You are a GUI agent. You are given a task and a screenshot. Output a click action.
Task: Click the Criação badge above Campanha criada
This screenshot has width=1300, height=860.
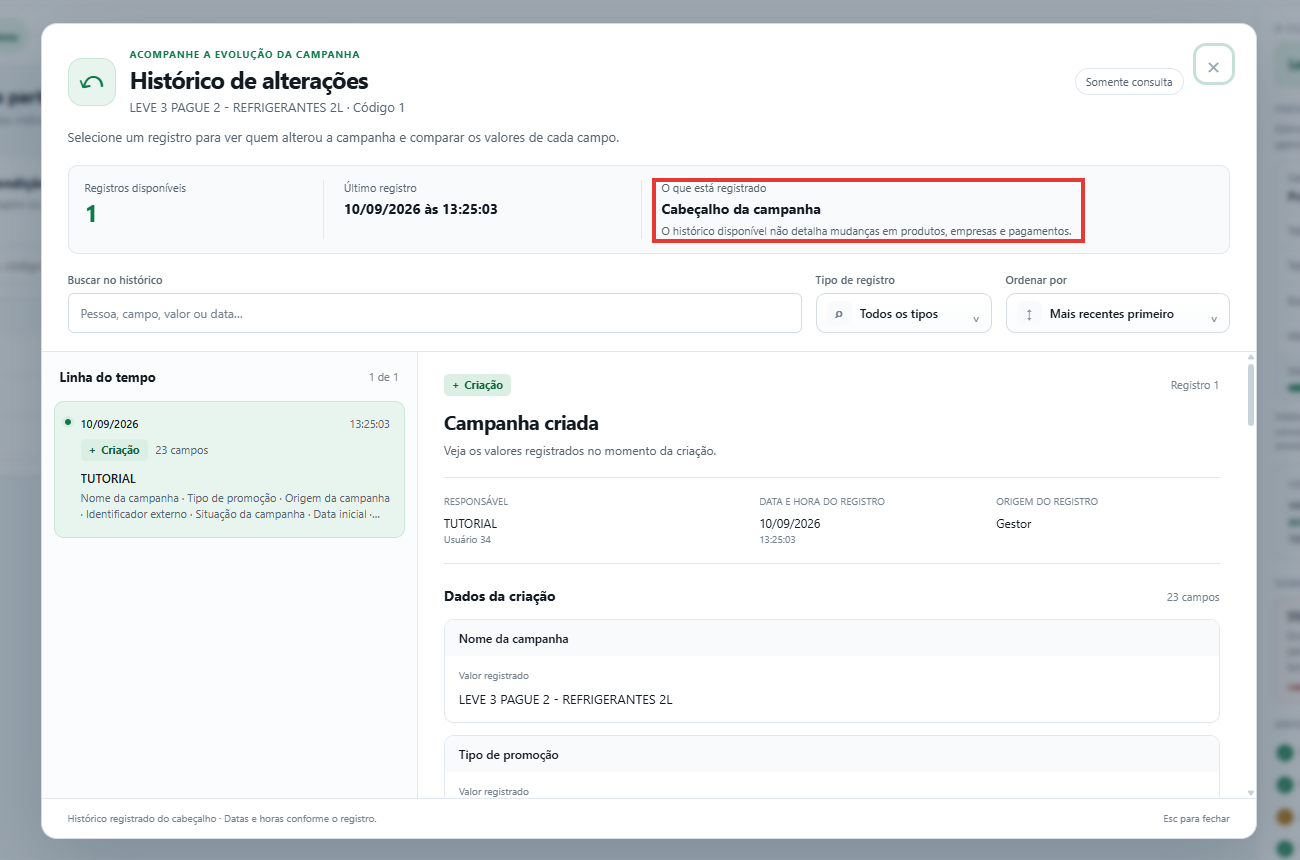click(478, 385)
